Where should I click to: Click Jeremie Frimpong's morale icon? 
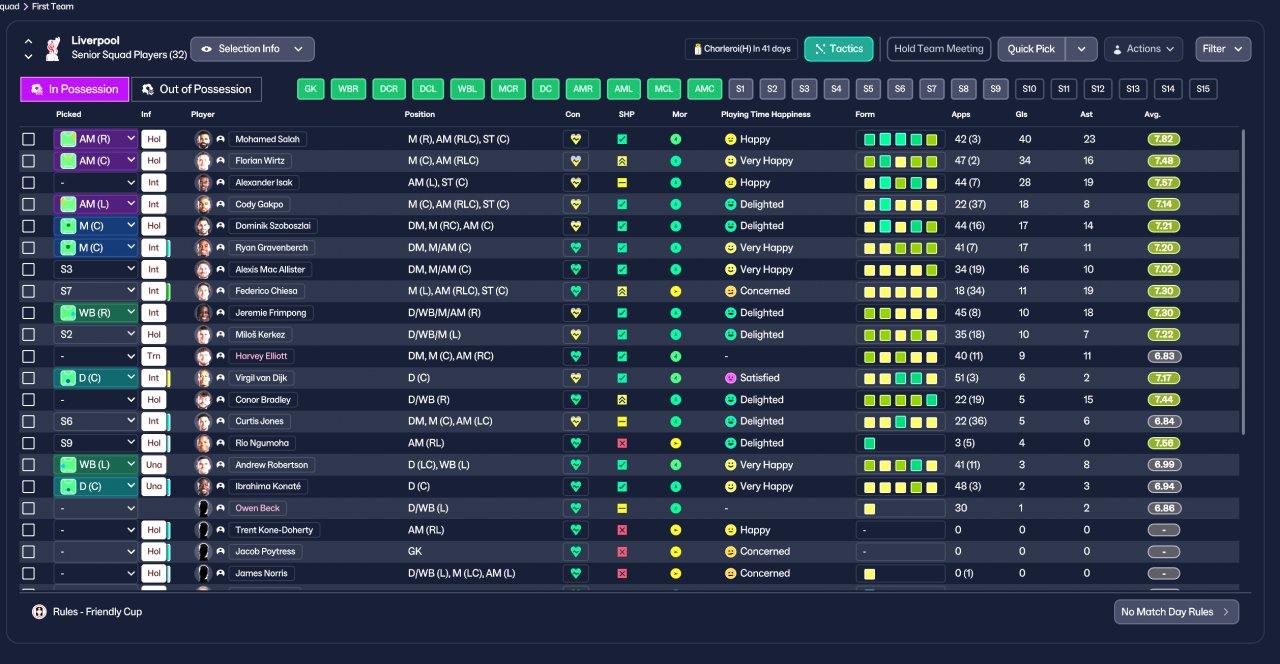(x=676, y=313)
